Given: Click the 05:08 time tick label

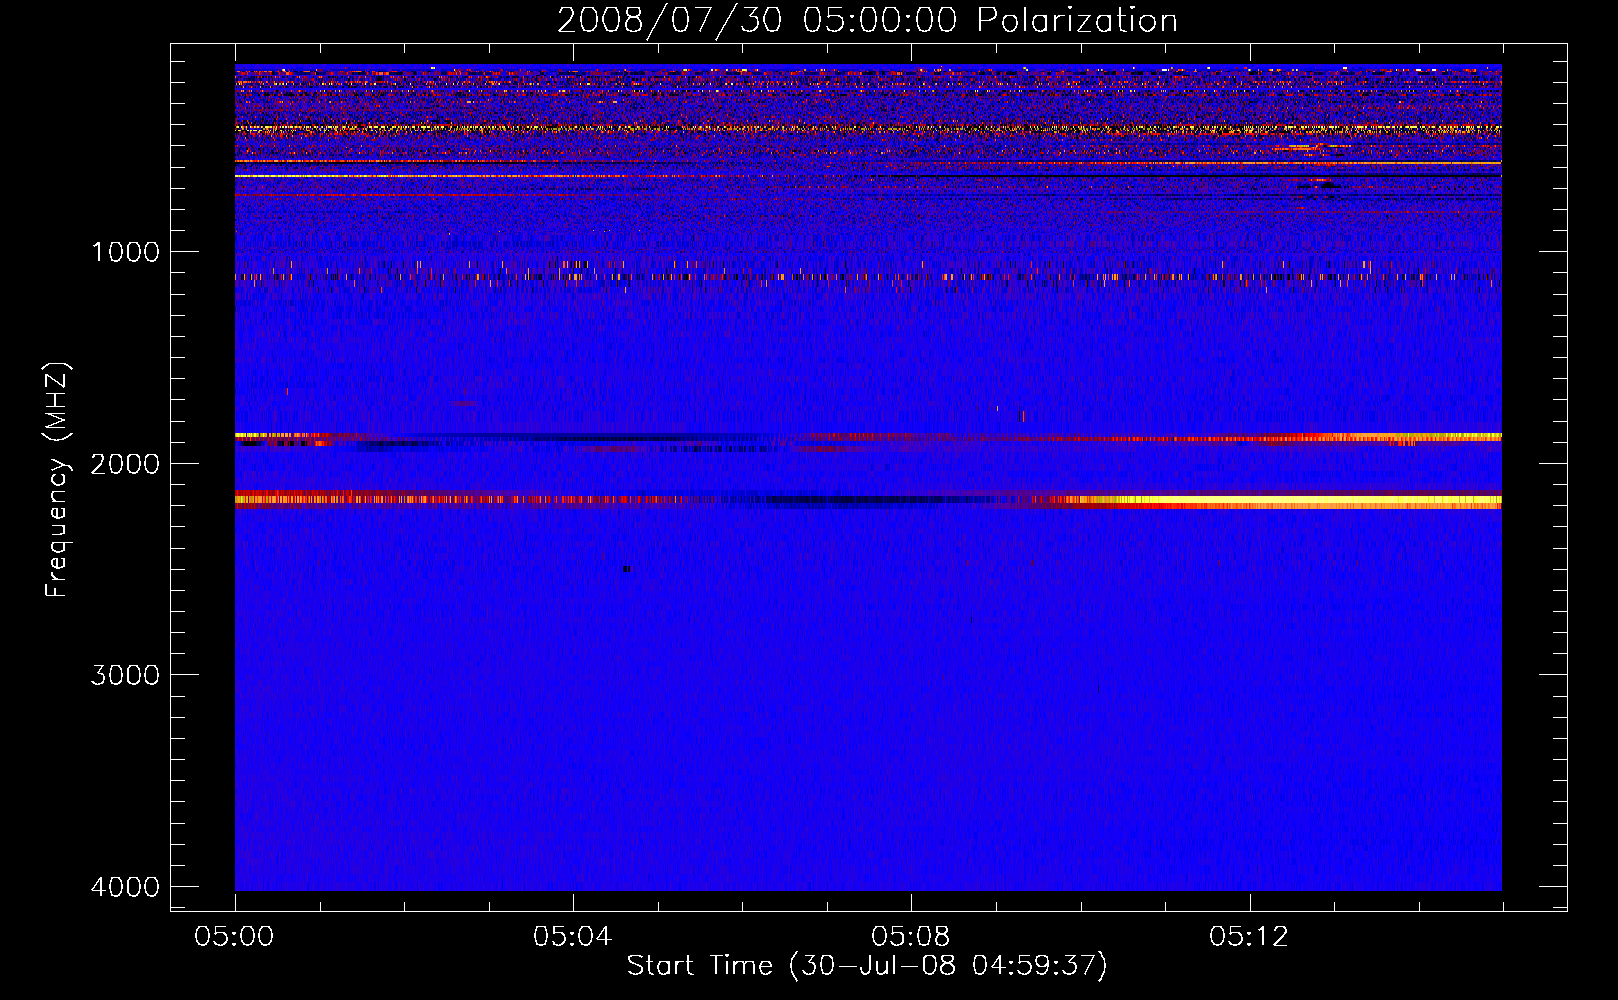Looking at the screenshot, I should point(910,937).
